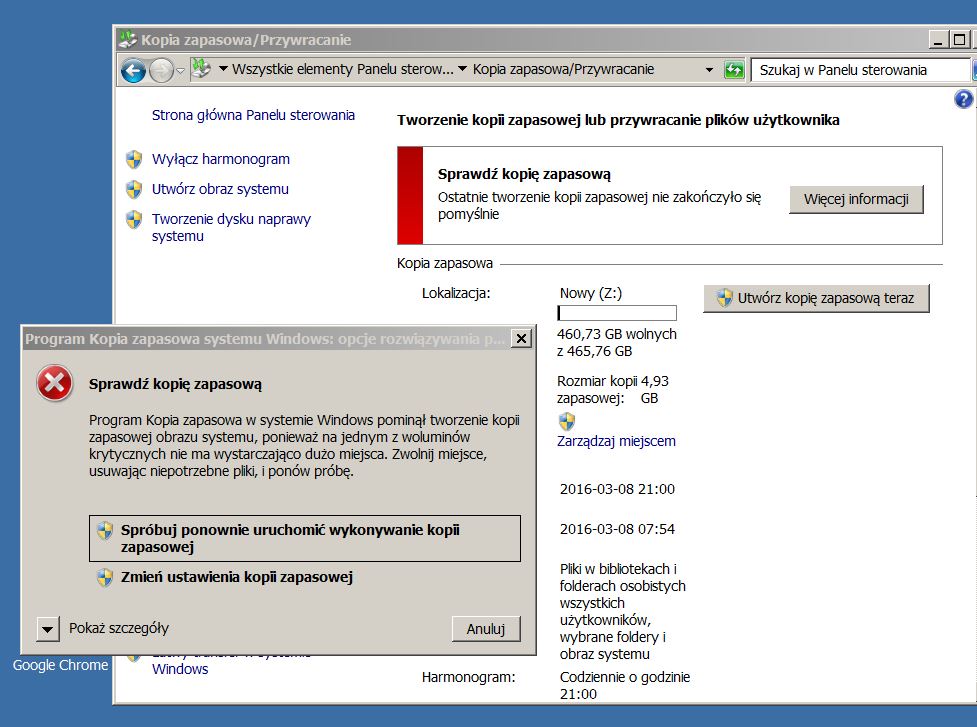Click 'Google Chrome' desktop shortcut label
Image resolution: width=977 pixels, height=727 pixels.
[60, 665]
